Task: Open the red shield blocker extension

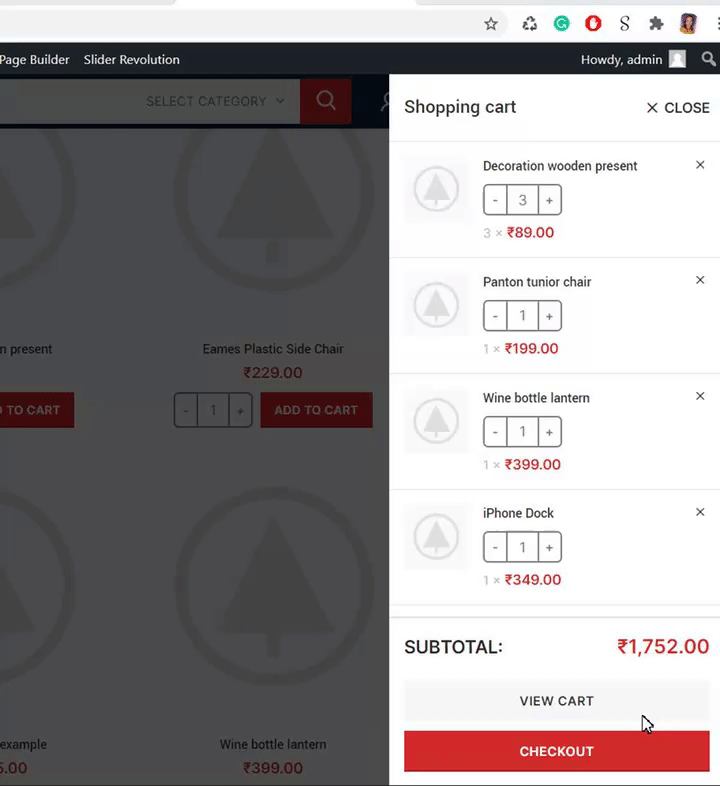Action: click(x=593, y=24)
